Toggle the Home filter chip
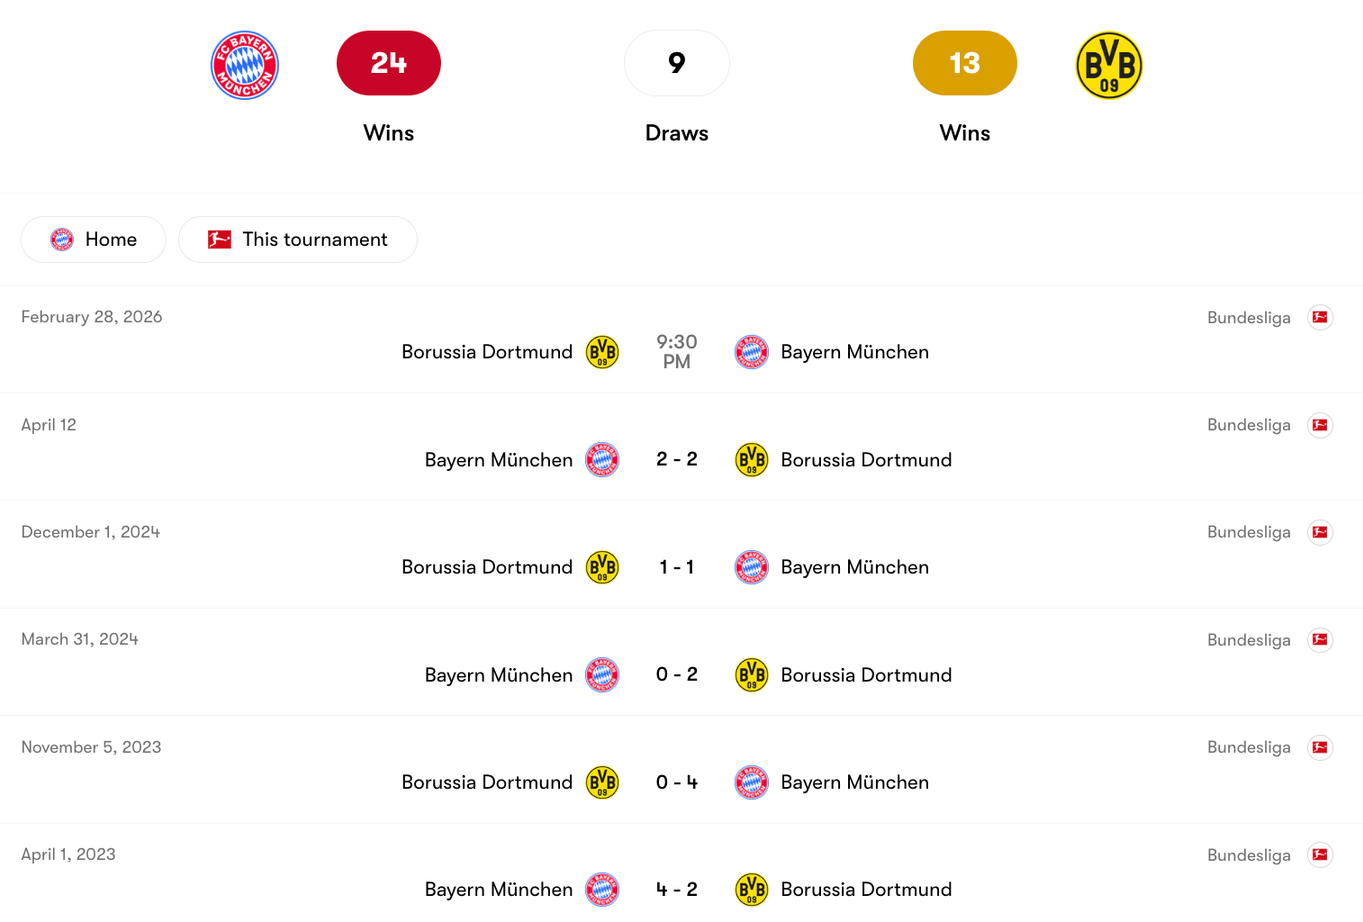This screenshot has height=922, width=1363. coord(93,240)
